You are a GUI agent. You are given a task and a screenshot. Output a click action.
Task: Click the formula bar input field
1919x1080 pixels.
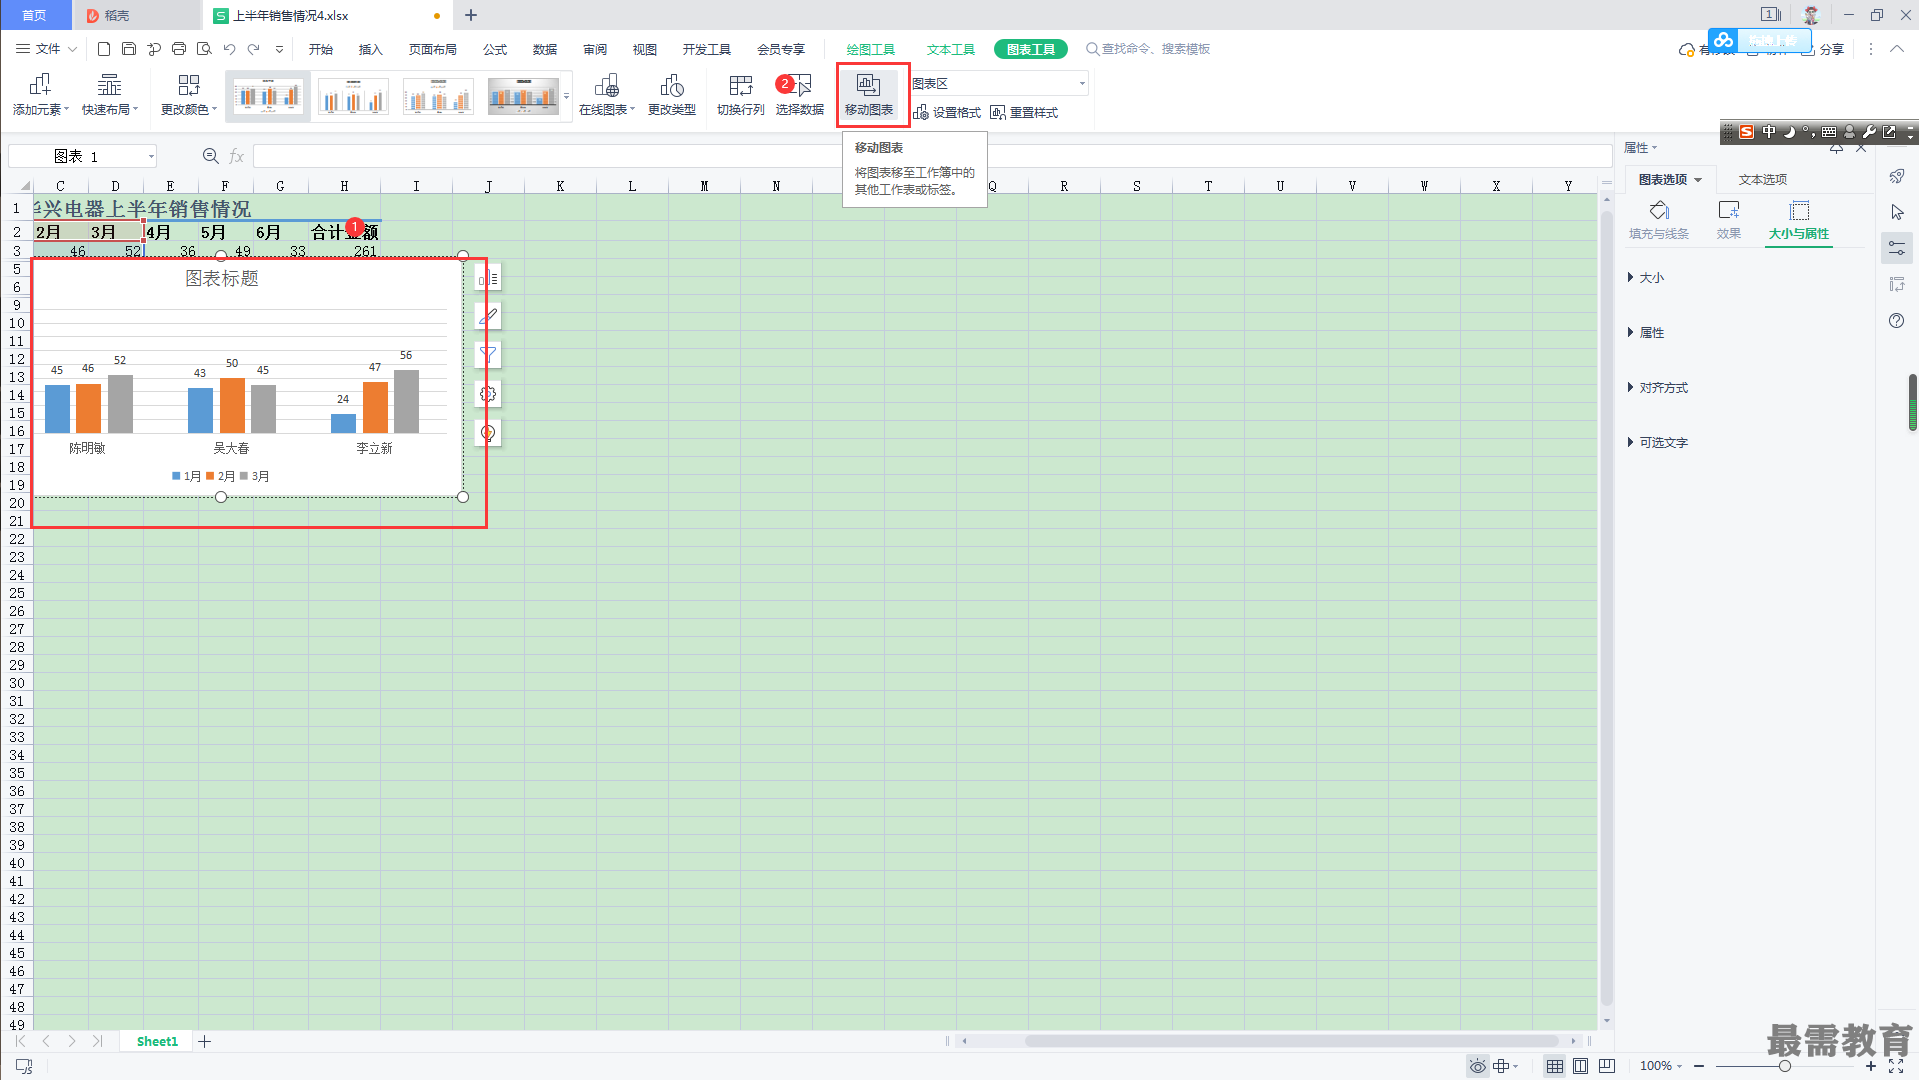coord(932,156)
